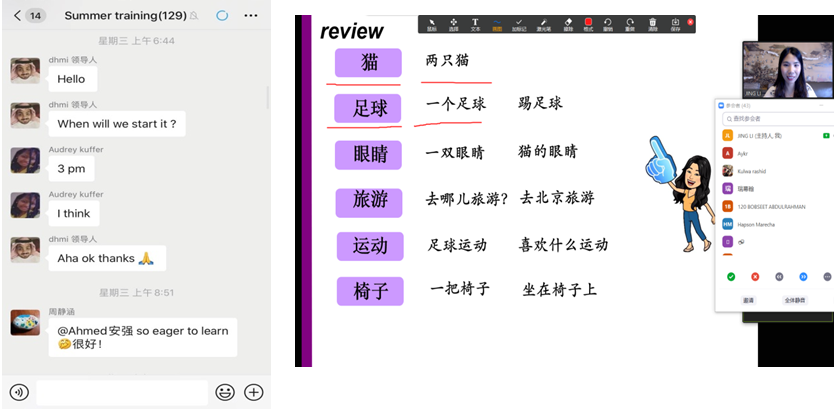Toggle voice input in chat bar
840x409 pixels.
coord(19,392)
